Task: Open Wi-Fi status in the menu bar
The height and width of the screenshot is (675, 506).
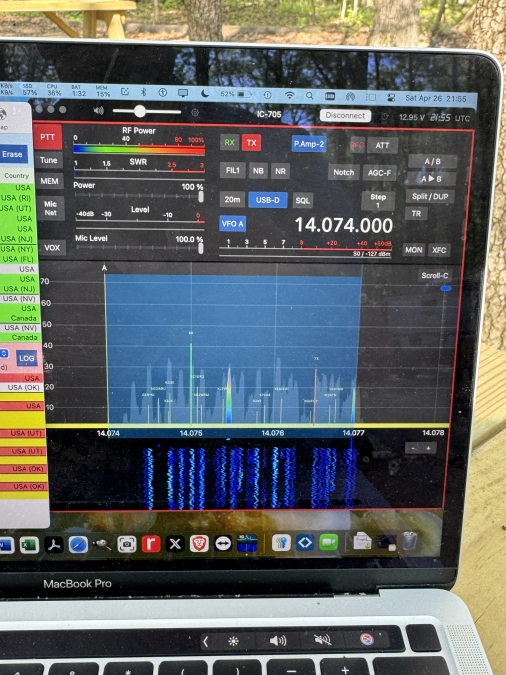Action: [x=289, y=95]
